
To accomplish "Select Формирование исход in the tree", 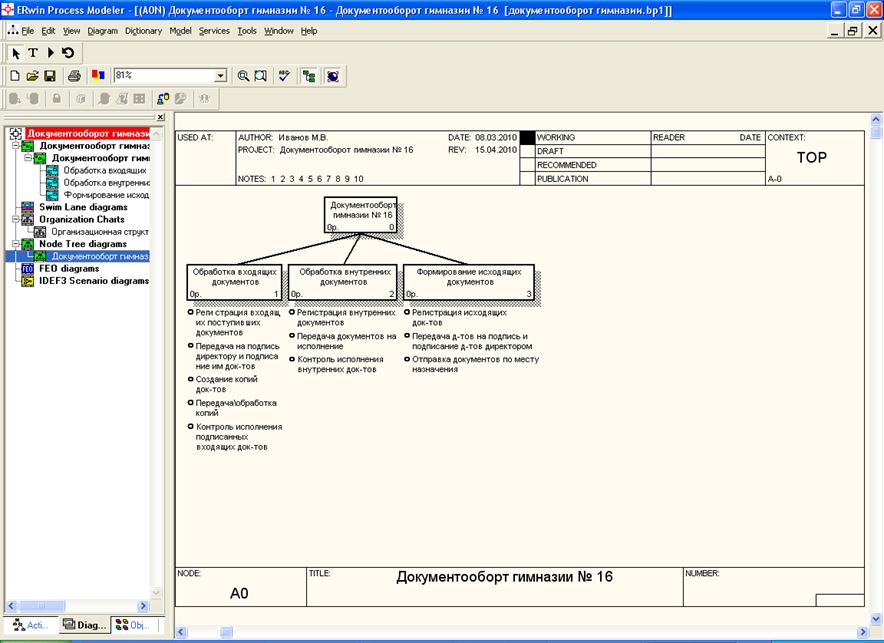I will click(106, 195).
